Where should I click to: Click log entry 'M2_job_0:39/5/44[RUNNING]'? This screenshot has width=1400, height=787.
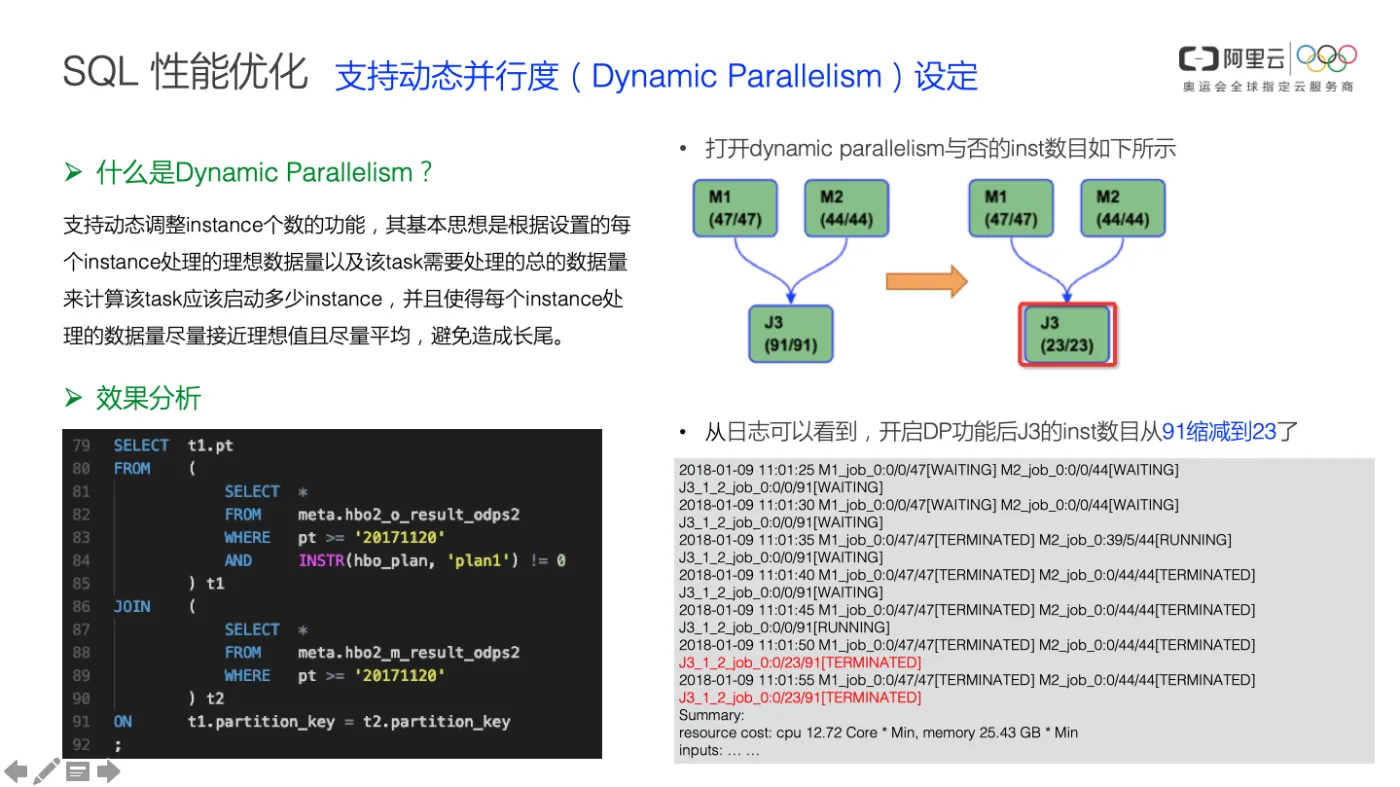[1136, 540]
